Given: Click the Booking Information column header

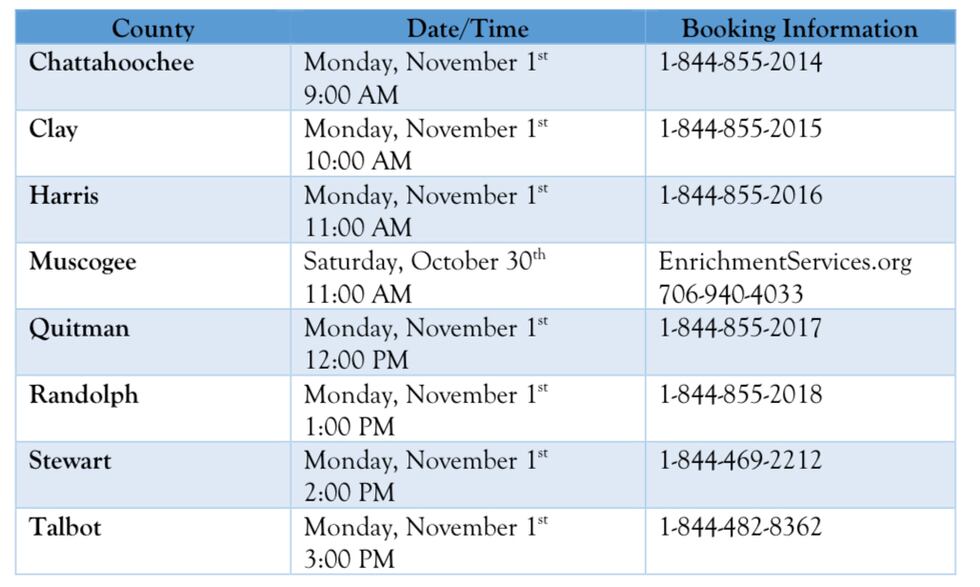Looking at the screenshot, I should (799, 28).
